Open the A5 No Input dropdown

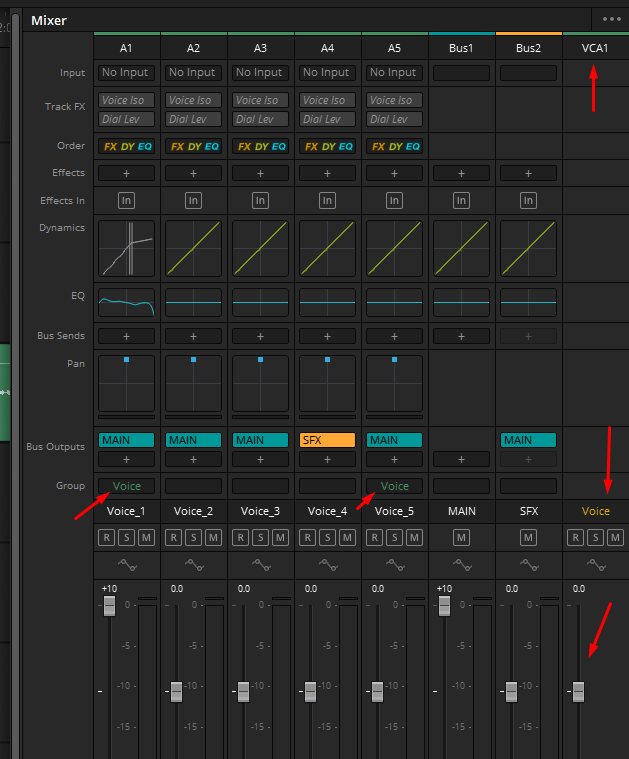pyautogui.click(x=394, y=73)
